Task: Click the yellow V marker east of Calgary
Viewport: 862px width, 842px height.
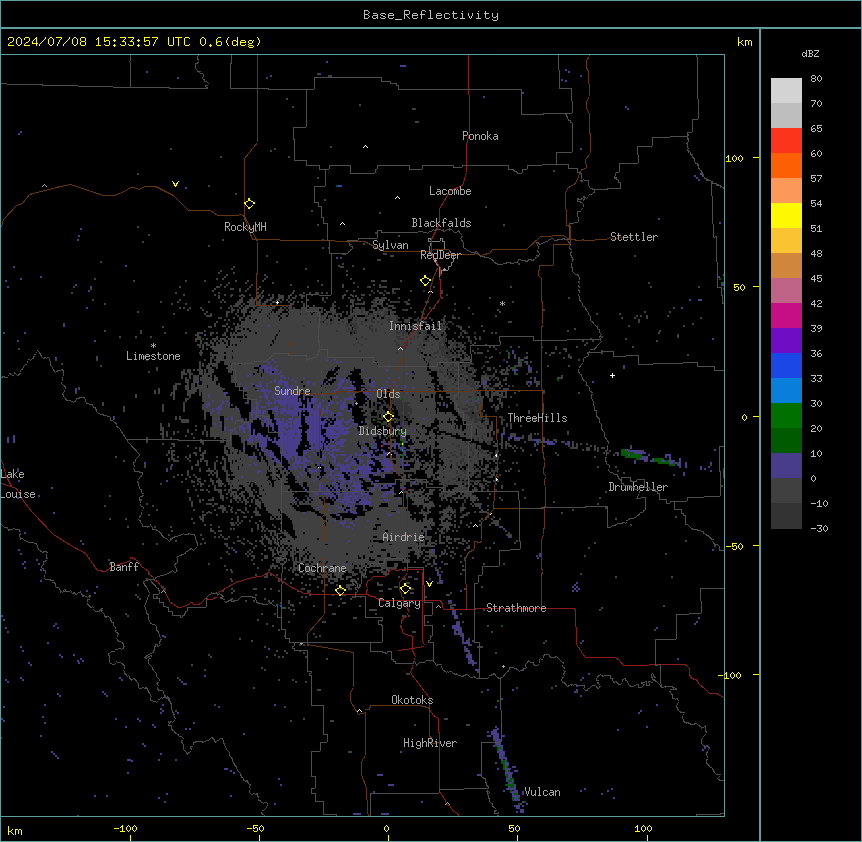Action: [429, 584]
